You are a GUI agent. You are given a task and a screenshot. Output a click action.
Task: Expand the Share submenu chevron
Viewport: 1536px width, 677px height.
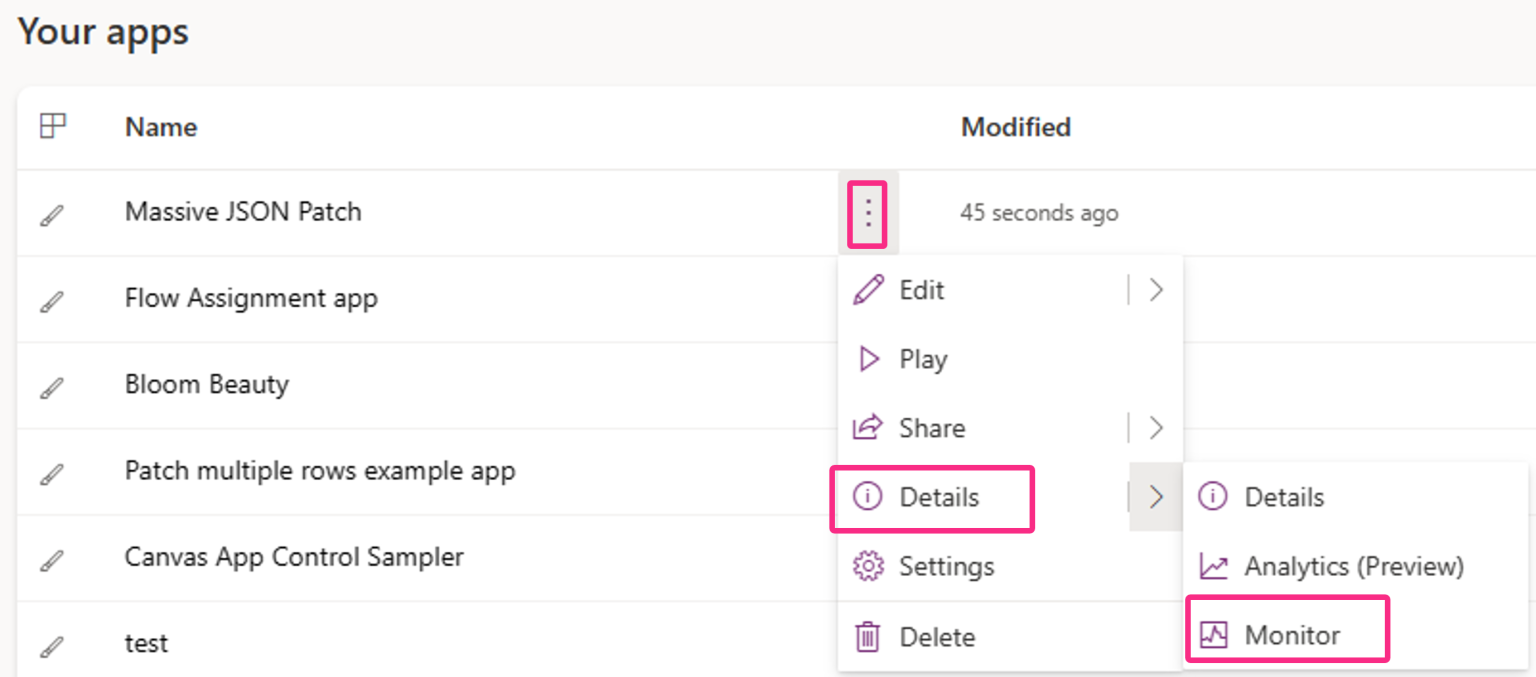[x=1155, y=428]
